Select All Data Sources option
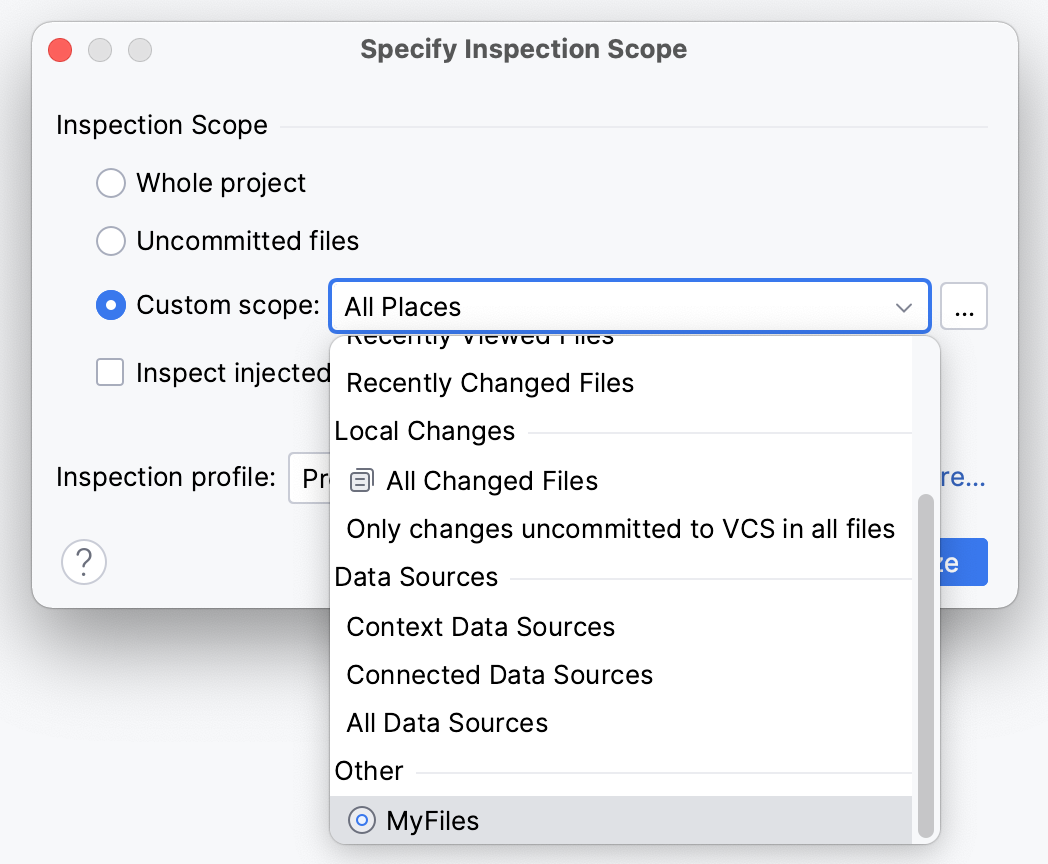Image resolution: width=1048 pixels, height=864 pixels. click(446, 723)
